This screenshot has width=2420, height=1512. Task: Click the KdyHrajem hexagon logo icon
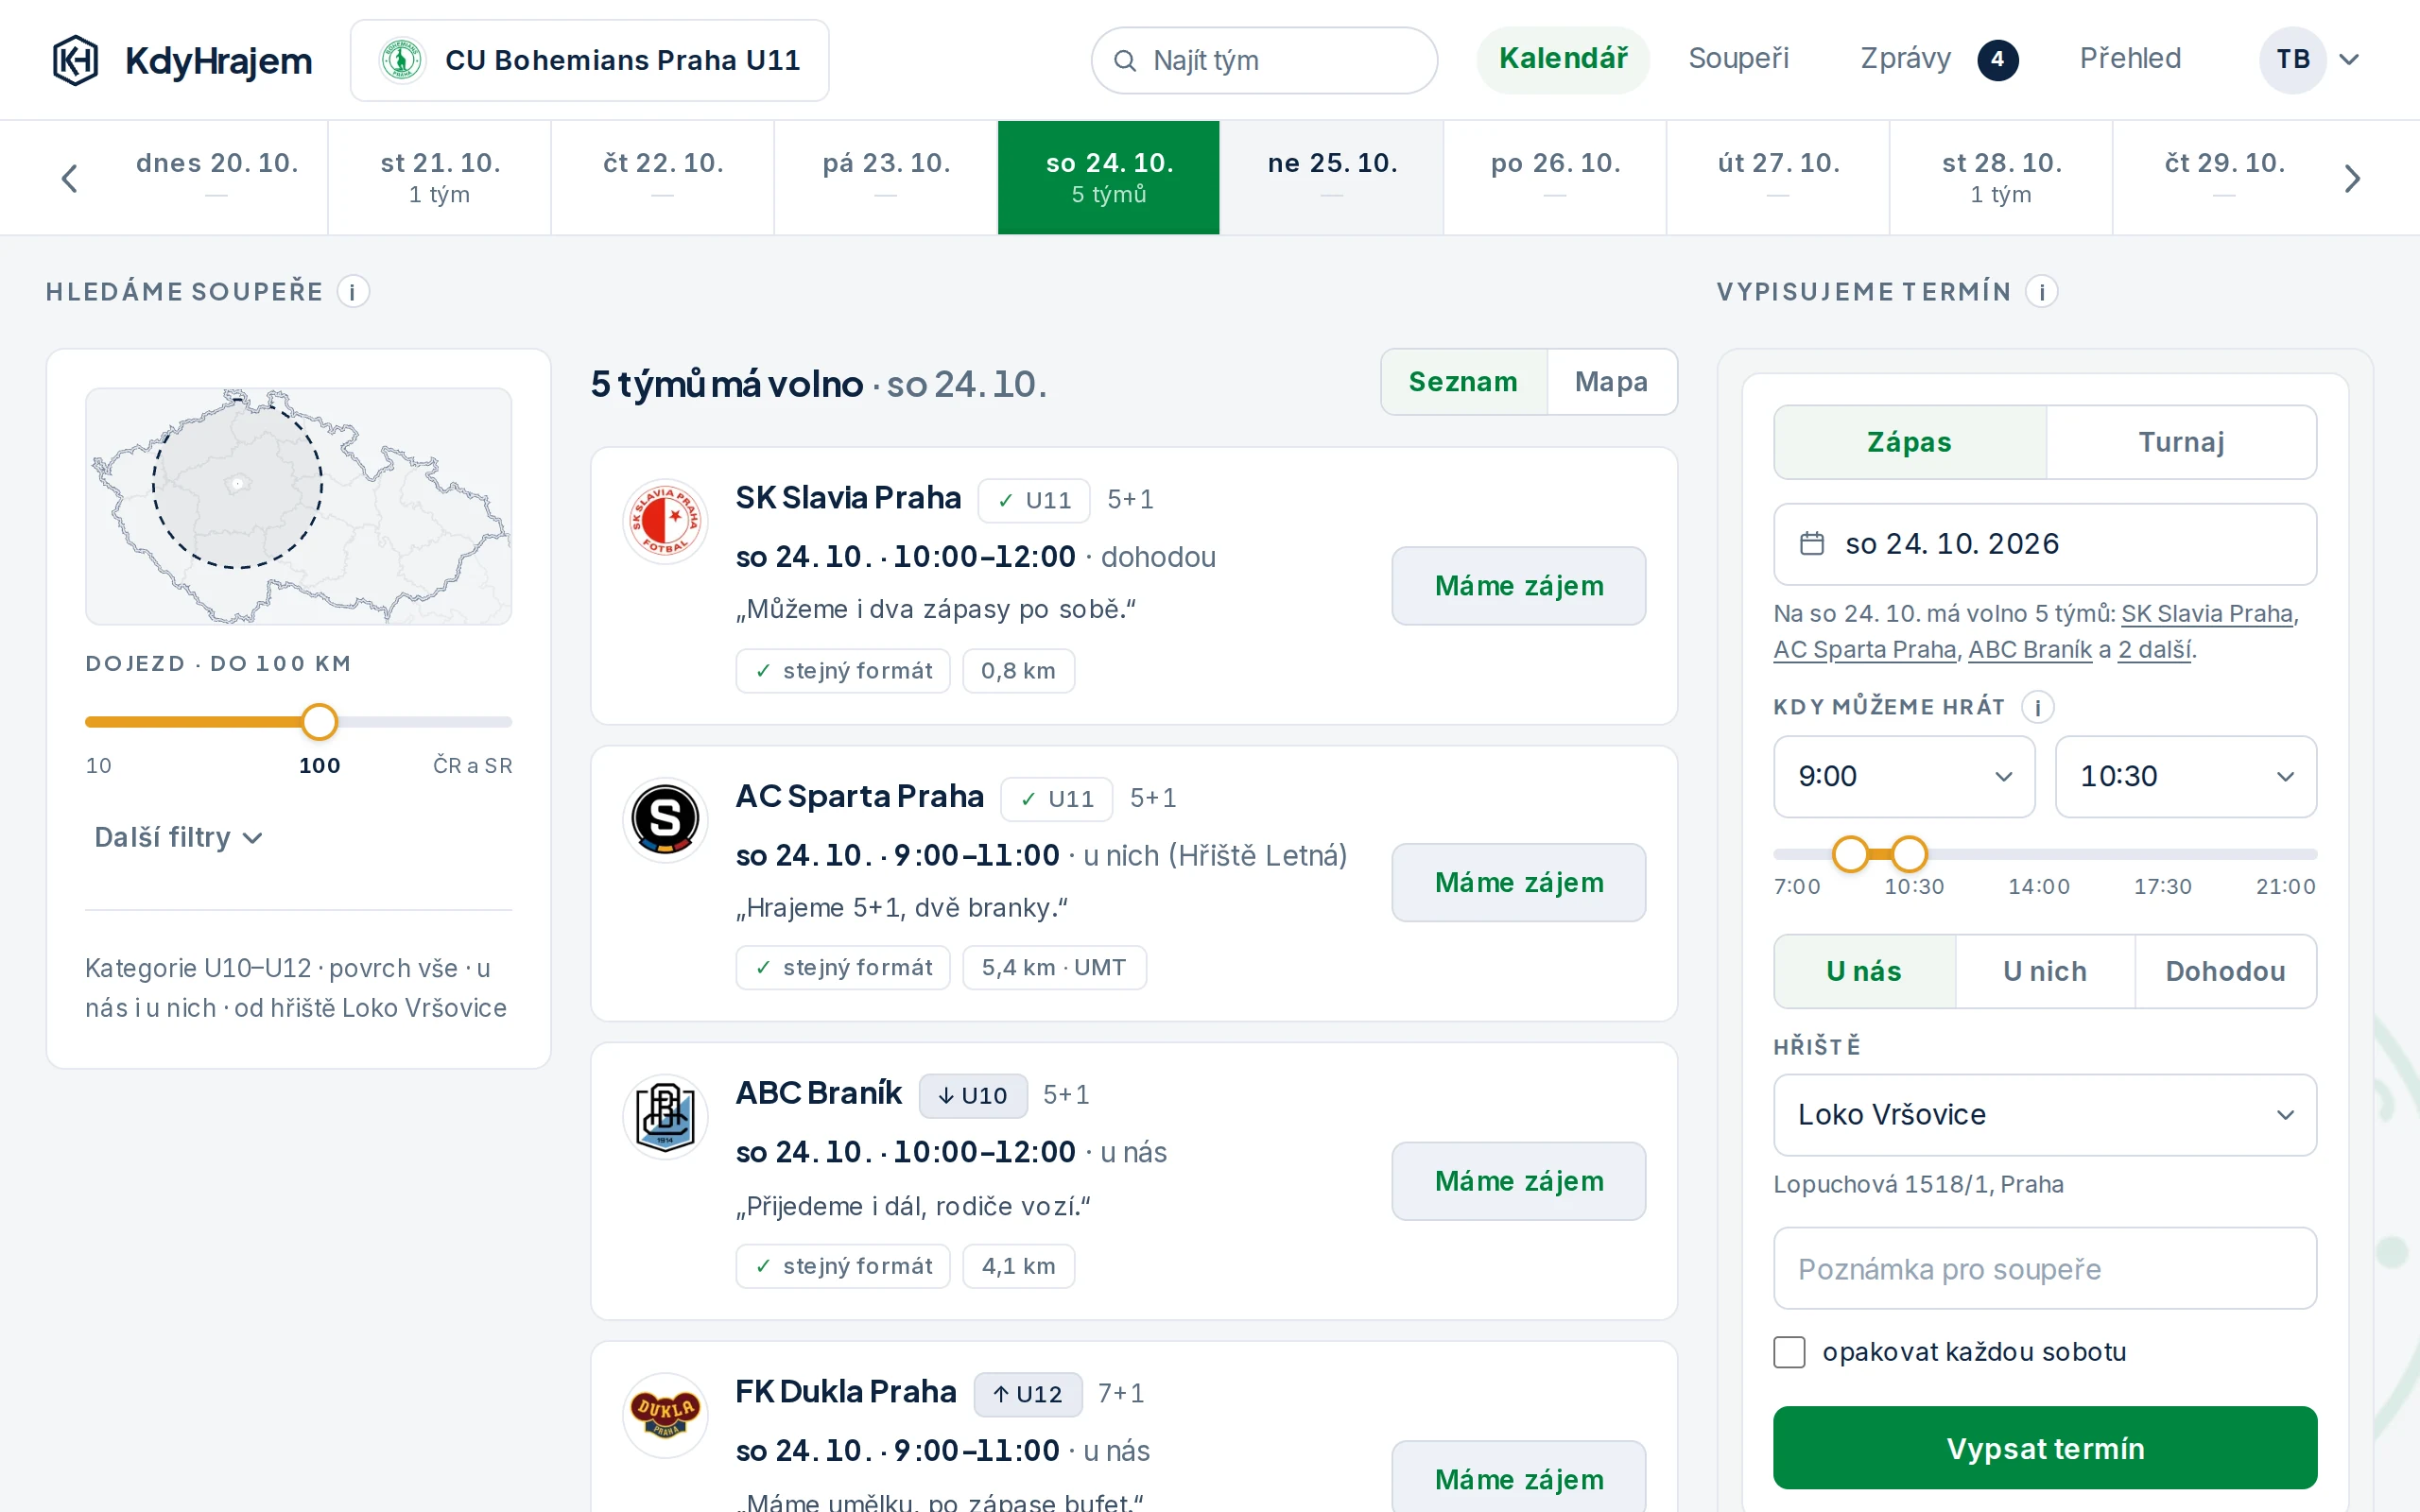pos(75,60)
